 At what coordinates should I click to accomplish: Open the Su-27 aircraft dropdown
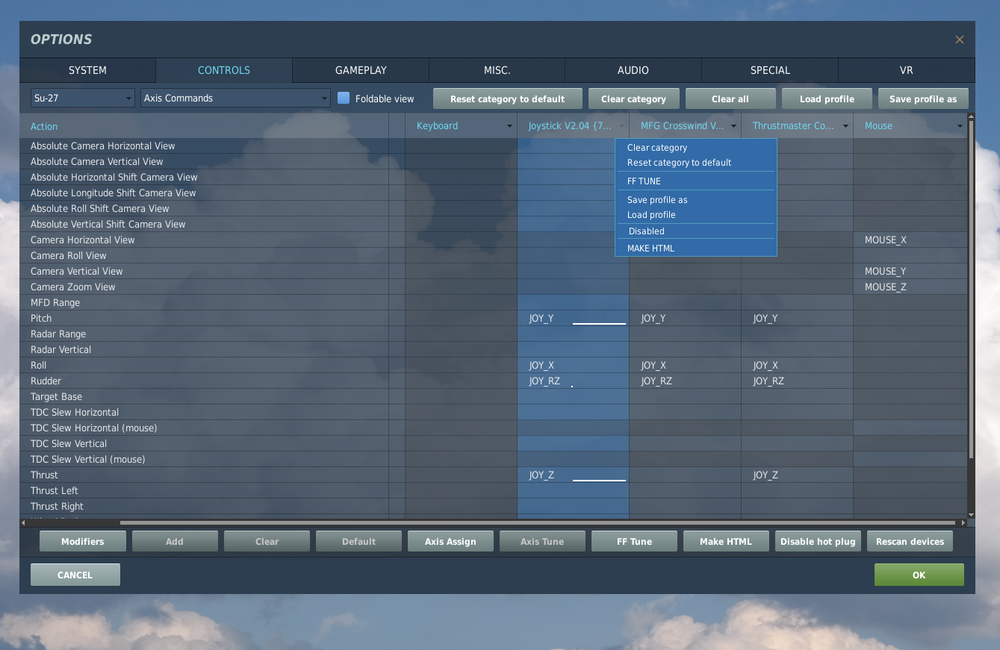pos(82,98)
